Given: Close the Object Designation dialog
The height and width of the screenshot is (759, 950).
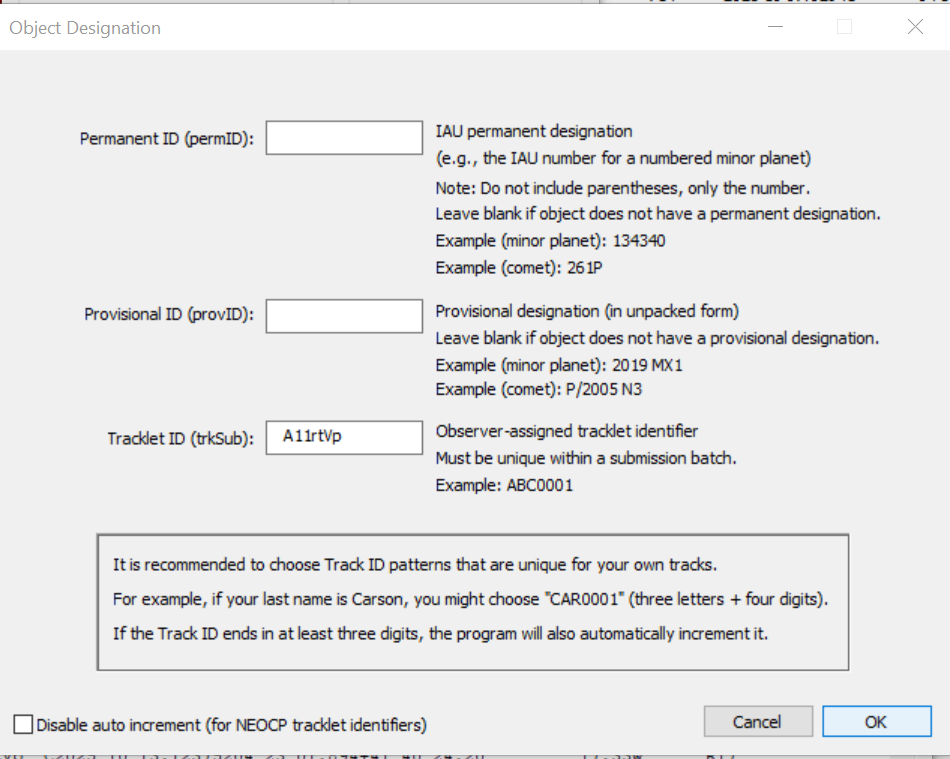Looking at the screenshot, I should tap(915, 27).
